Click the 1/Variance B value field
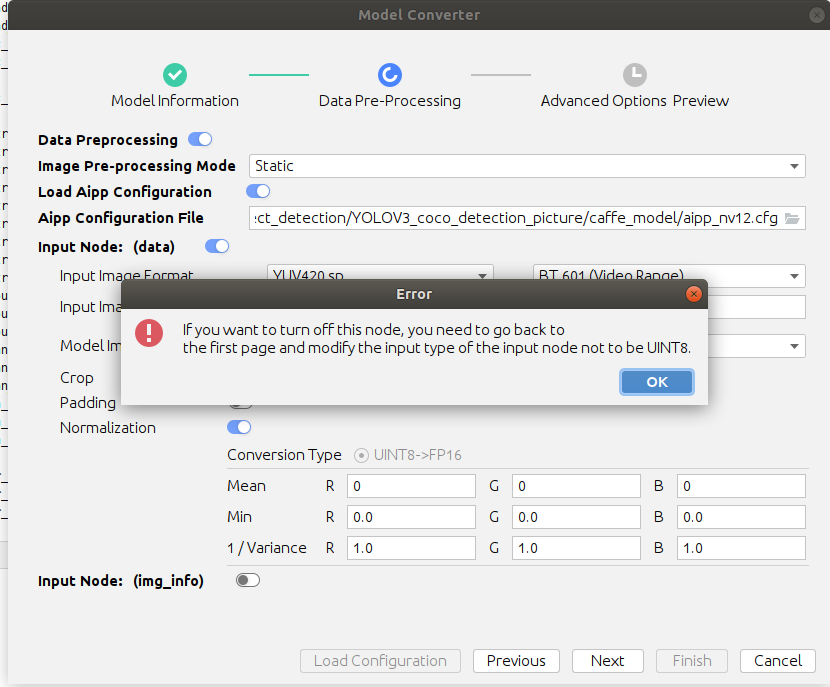This screenshot has width=830, height=687. tap(742, 548)
